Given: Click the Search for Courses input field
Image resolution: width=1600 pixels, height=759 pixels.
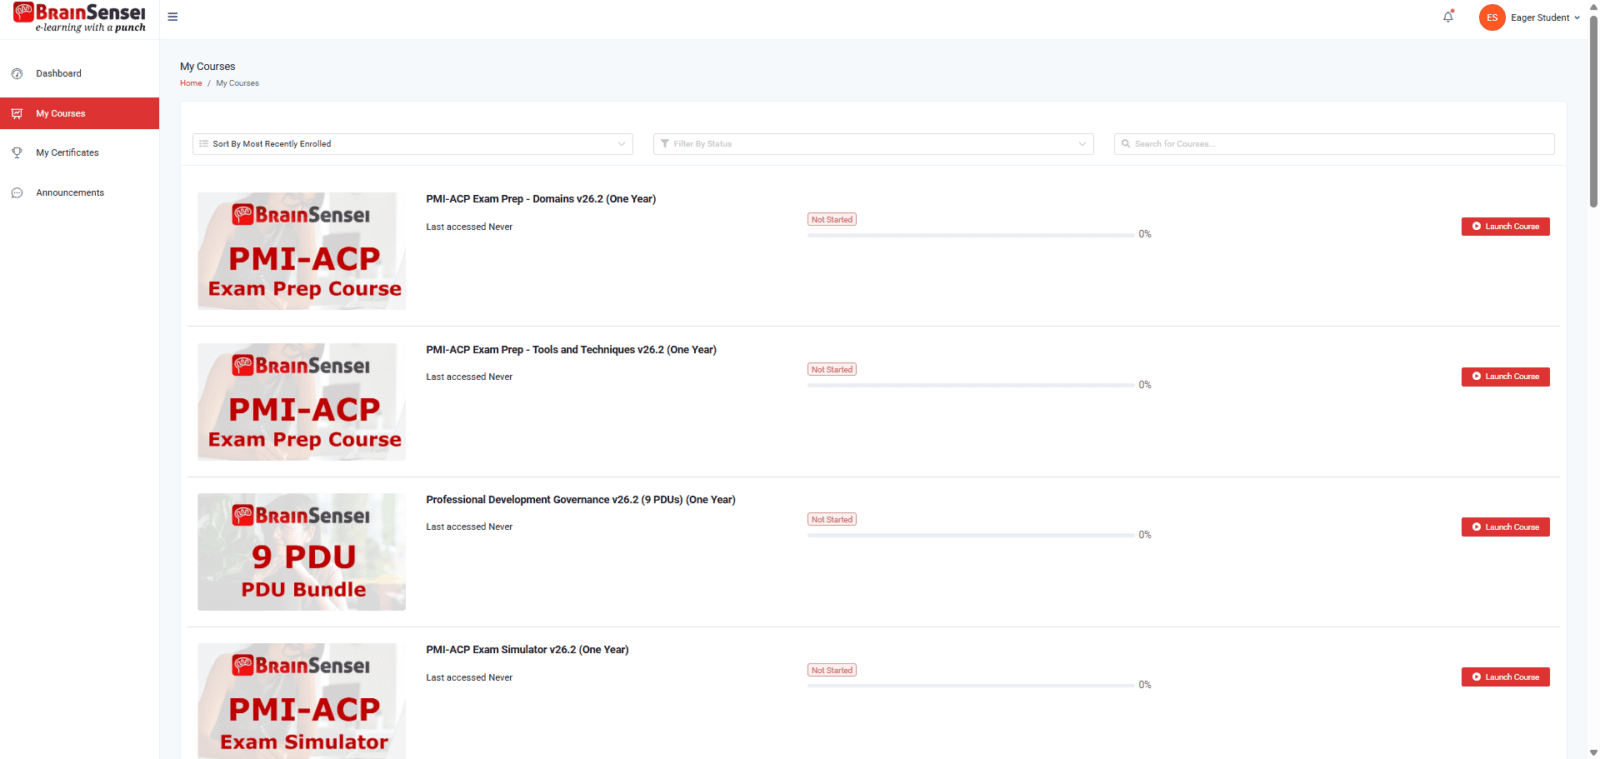Looking at the screenshot, I should [x=1334, y=144].
